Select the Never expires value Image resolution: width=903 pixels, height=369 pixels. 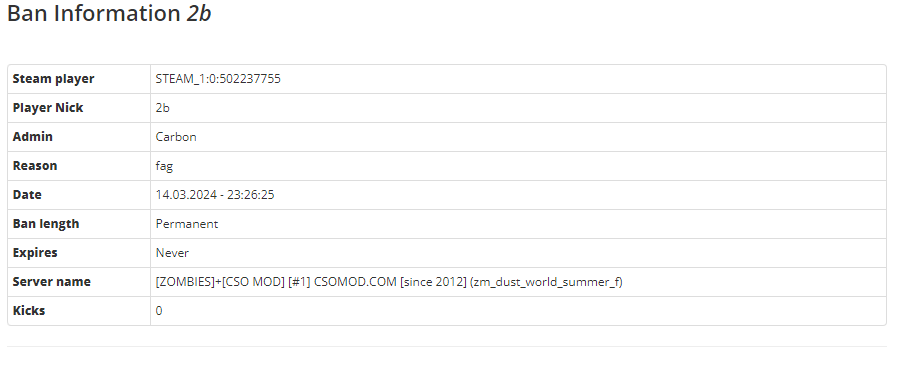click(x=172, y=253)
